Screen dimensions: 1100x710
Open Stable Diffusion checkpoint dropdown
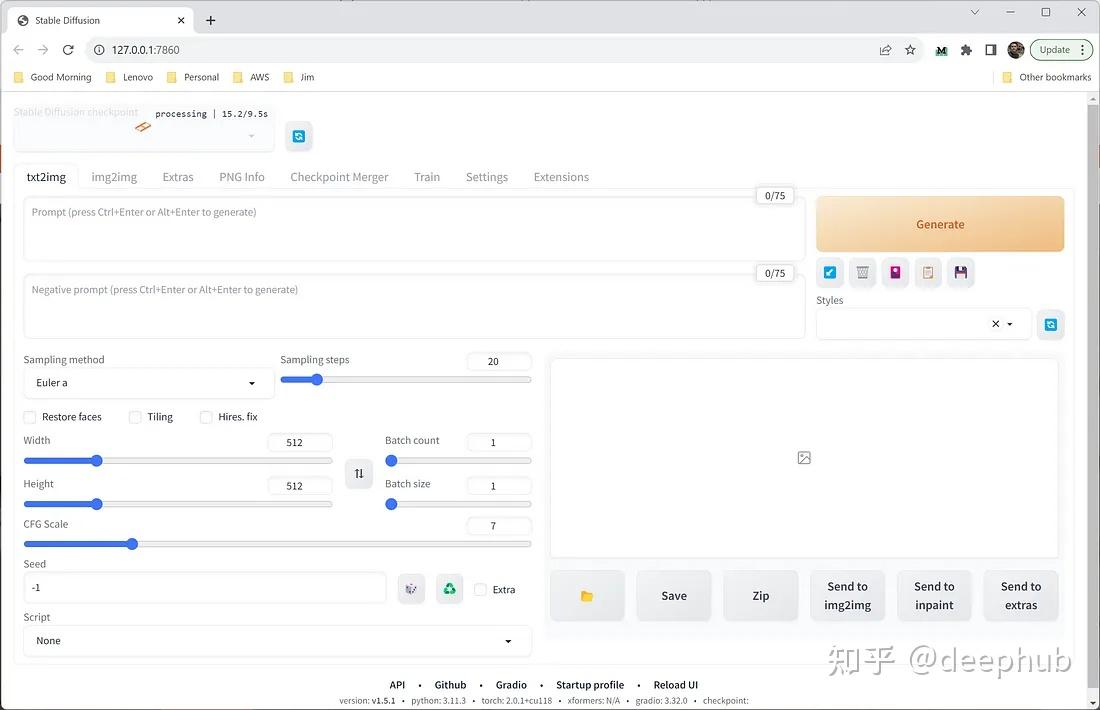point(144,136)
